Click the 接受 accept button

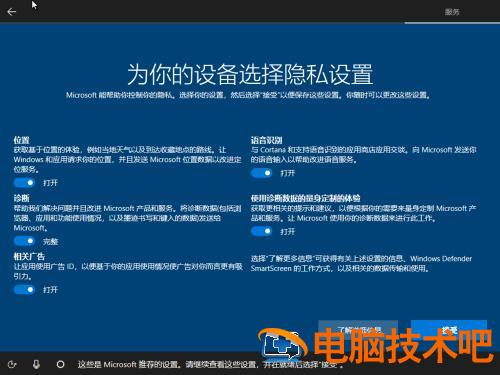[449, 330]
